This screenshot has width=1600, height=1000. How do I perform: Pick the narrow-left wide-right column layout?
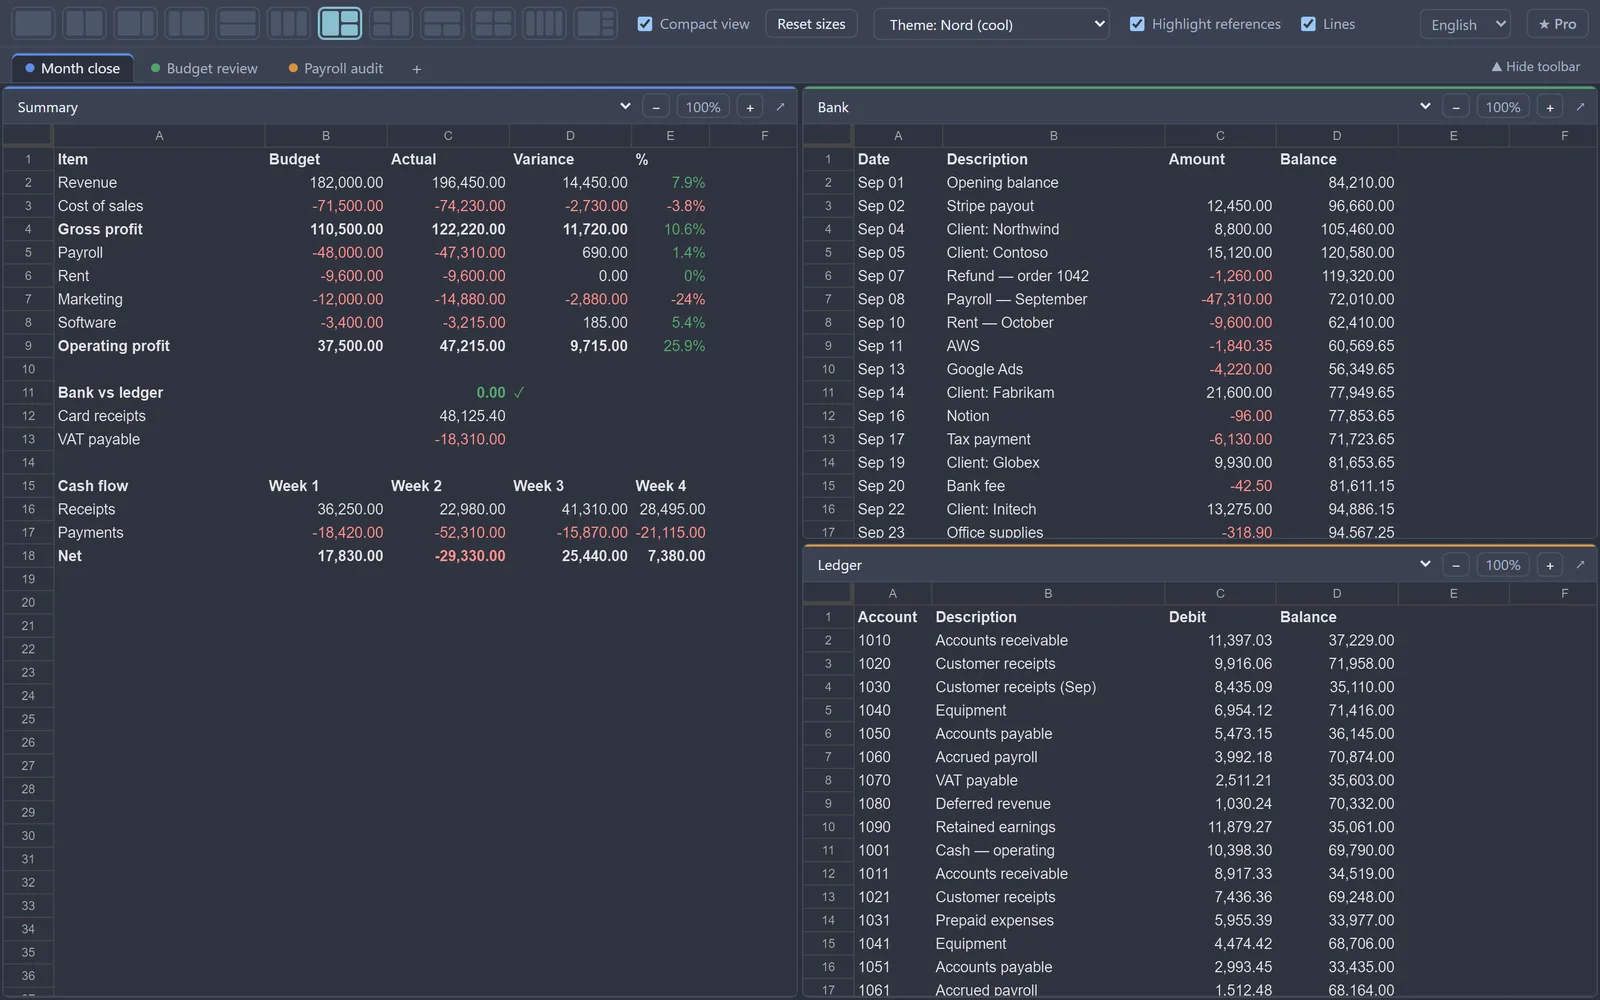pos(186,23)
